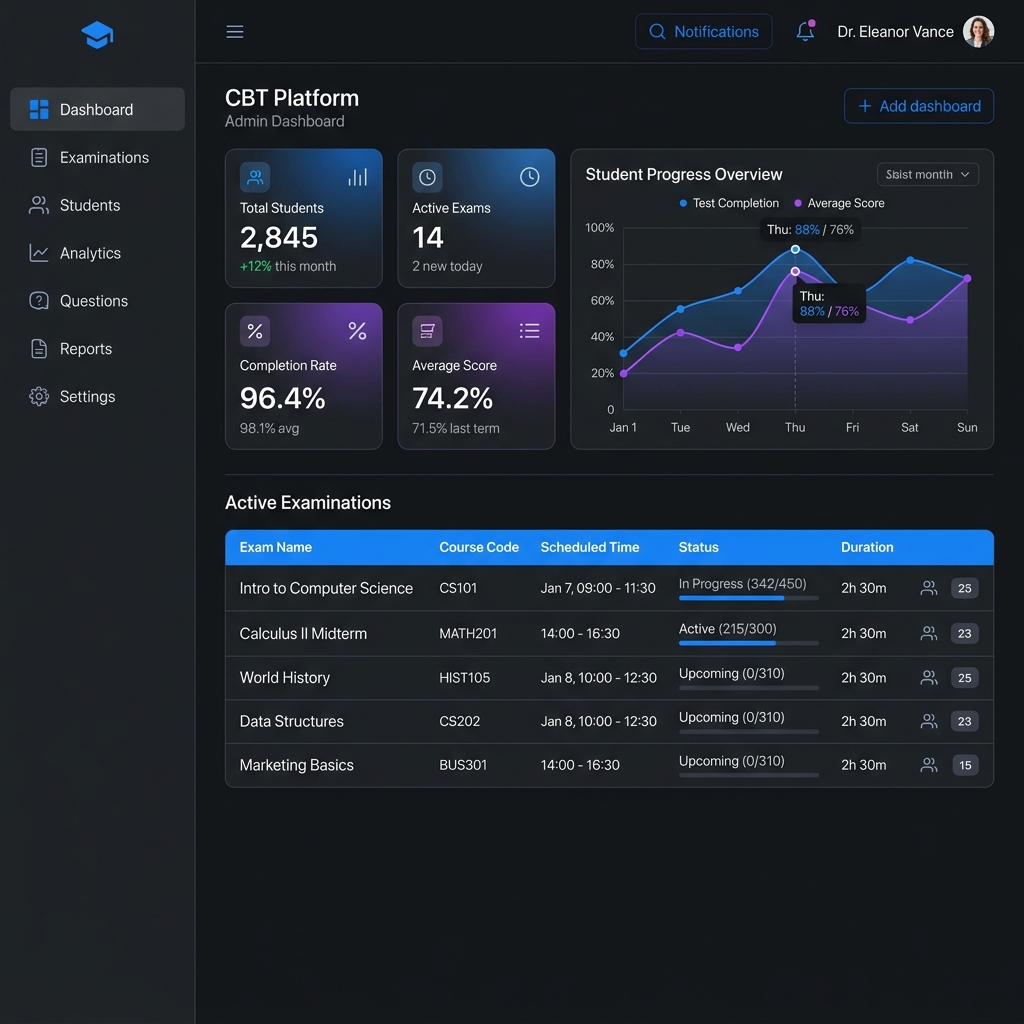
Task: Sort by the Course Code column header
Action: [479, 547]
